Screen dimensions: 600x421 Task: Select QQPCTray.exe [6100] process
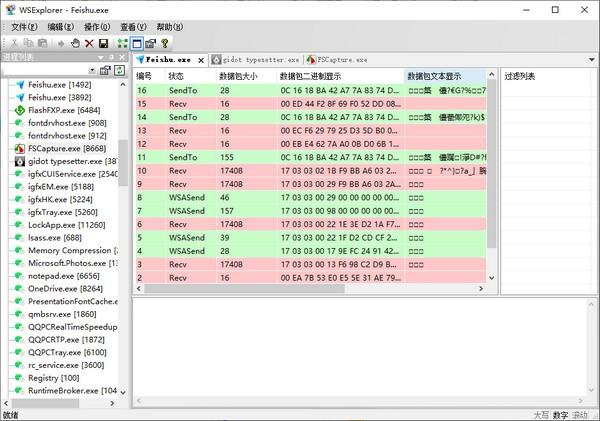pos(67,352)
